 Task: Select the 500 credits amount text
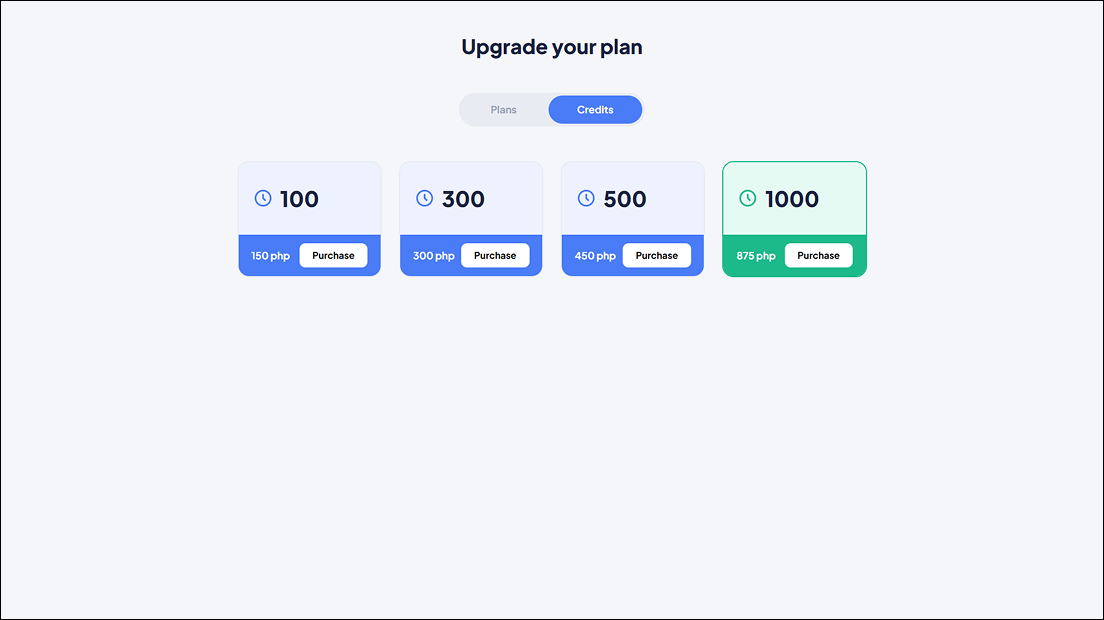[x=625, y=199]
